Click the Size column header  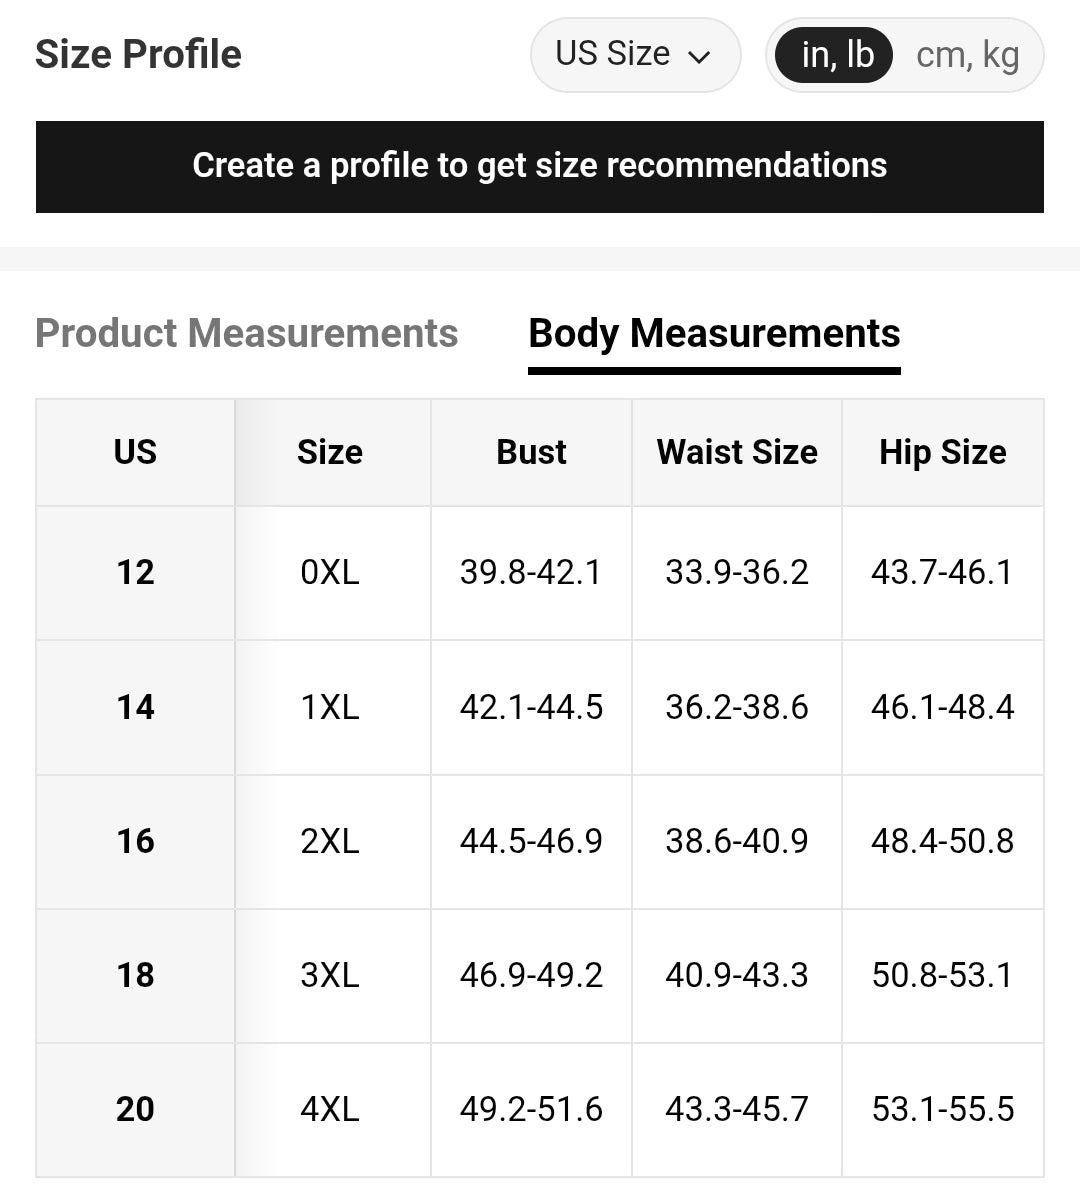click(x=330, y=452)
